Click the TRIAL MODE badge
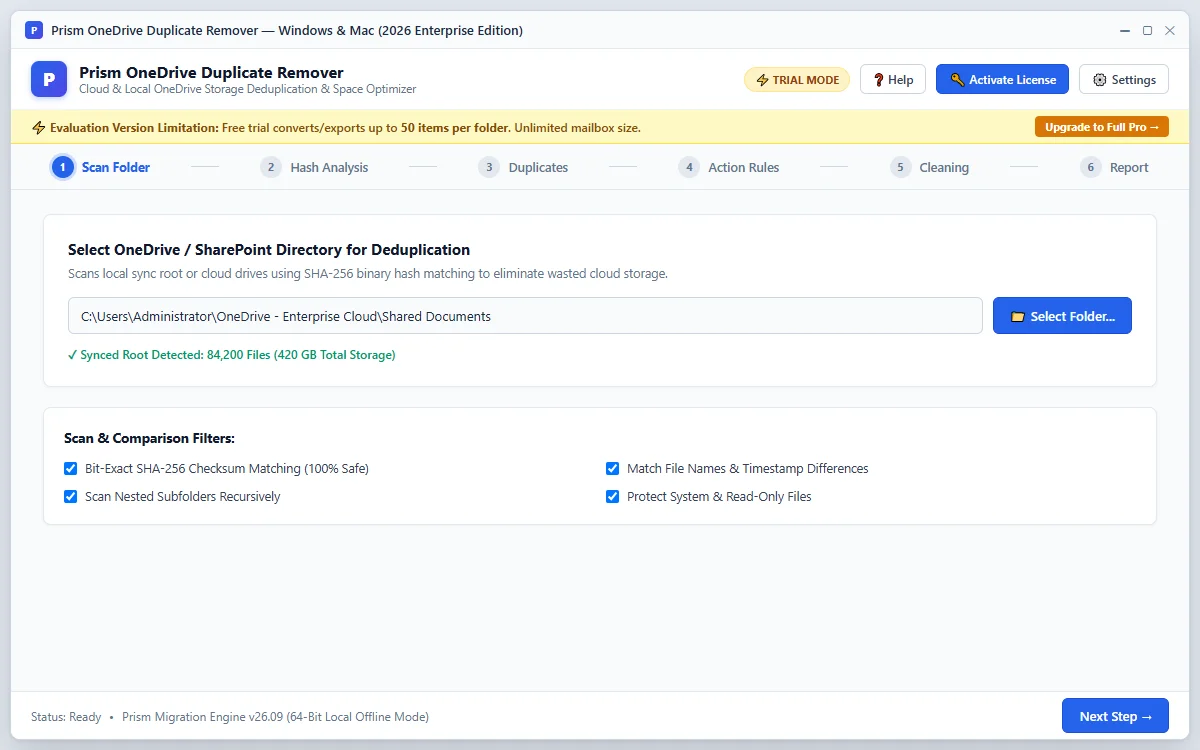The image size is (1200, 750). coord(797,80)
